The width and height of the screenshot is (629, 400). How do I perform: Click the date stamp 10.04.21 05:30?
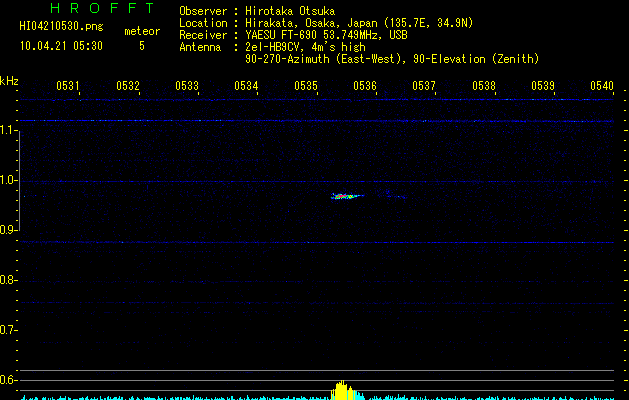click(x=61, y=46)
